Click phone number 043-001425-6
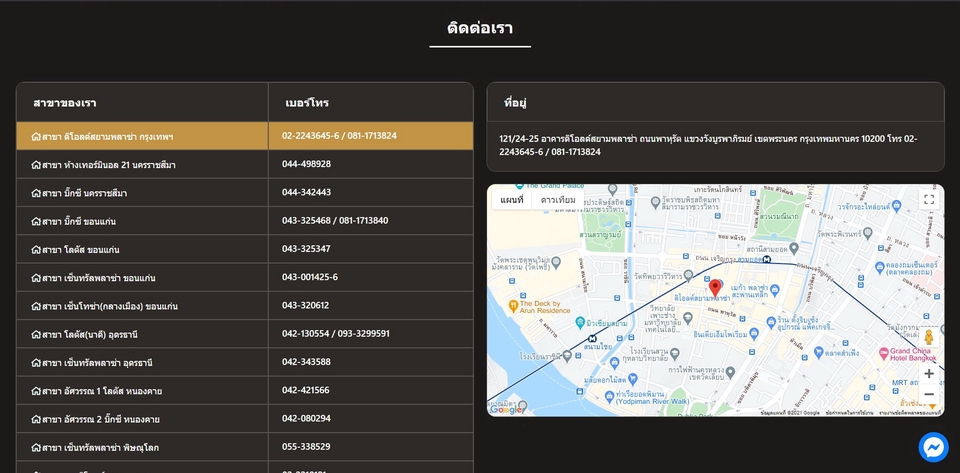The width and height of the screenshot is (960, 473). (x=310, y=277)
